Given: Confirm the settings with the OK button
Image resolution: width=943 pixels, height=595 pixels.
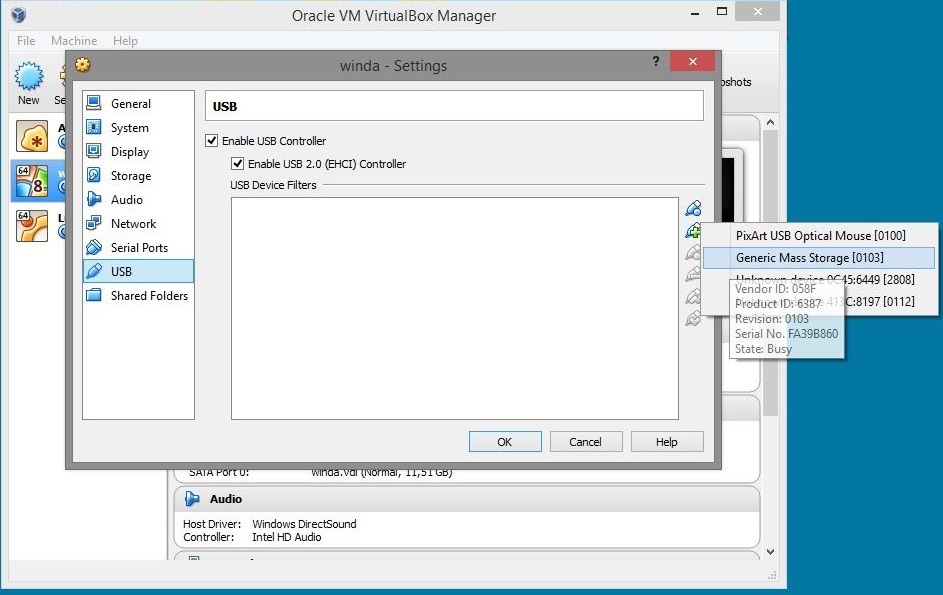Looking at the screenshot, I should click(505, 442).
